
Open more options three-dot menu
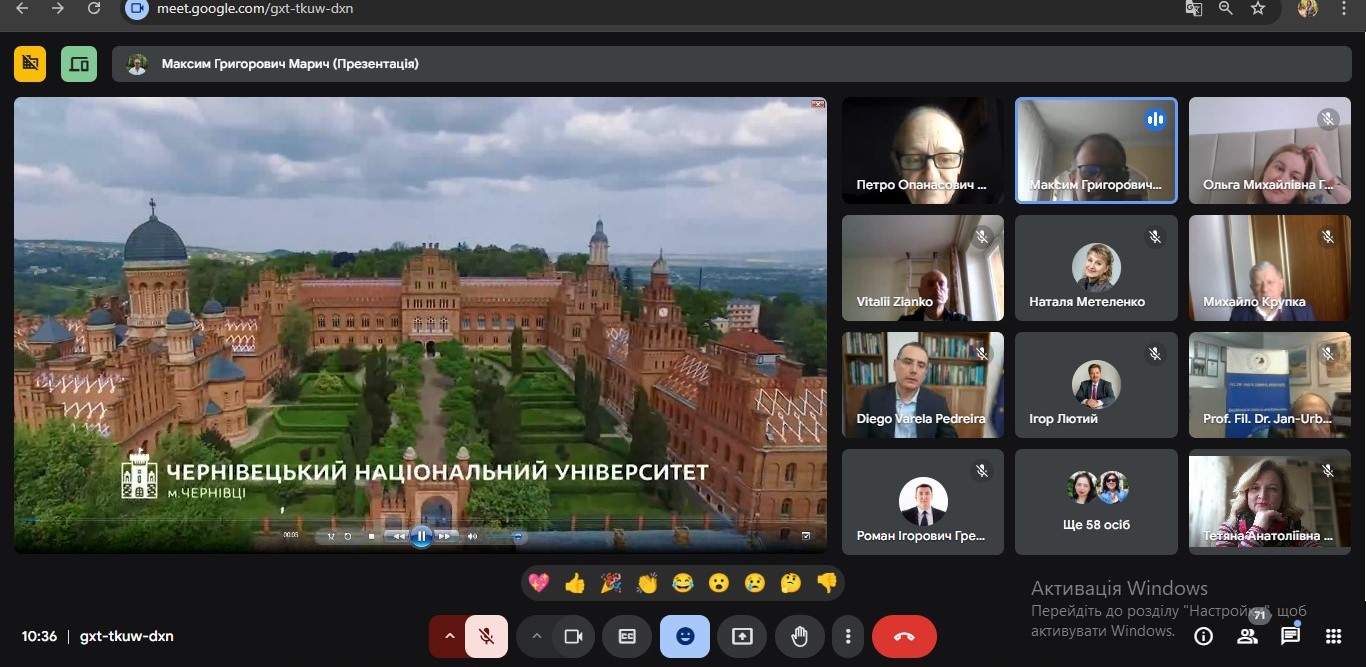coord(848,636)
